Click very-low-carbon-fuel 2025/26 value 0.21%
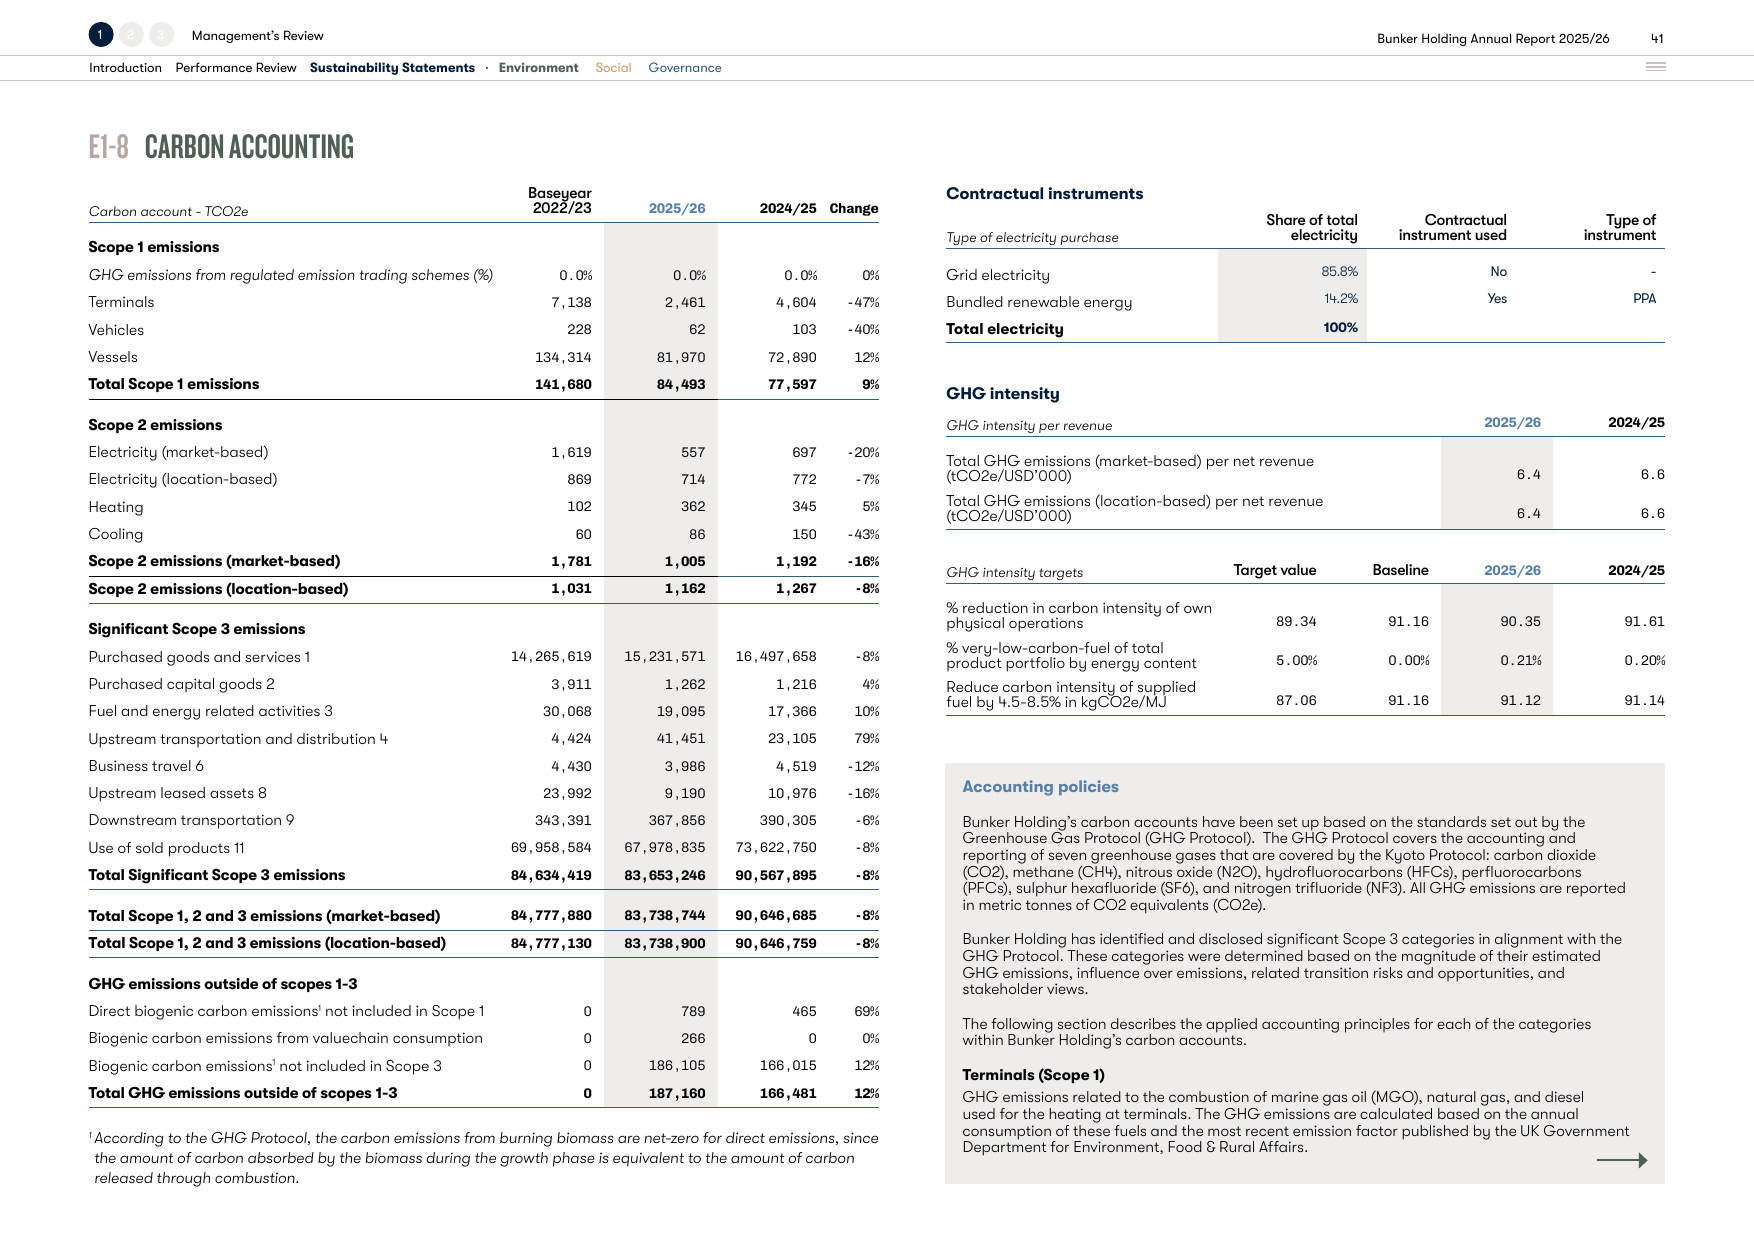1754x1241 pixels. (x=1521, y=661)
